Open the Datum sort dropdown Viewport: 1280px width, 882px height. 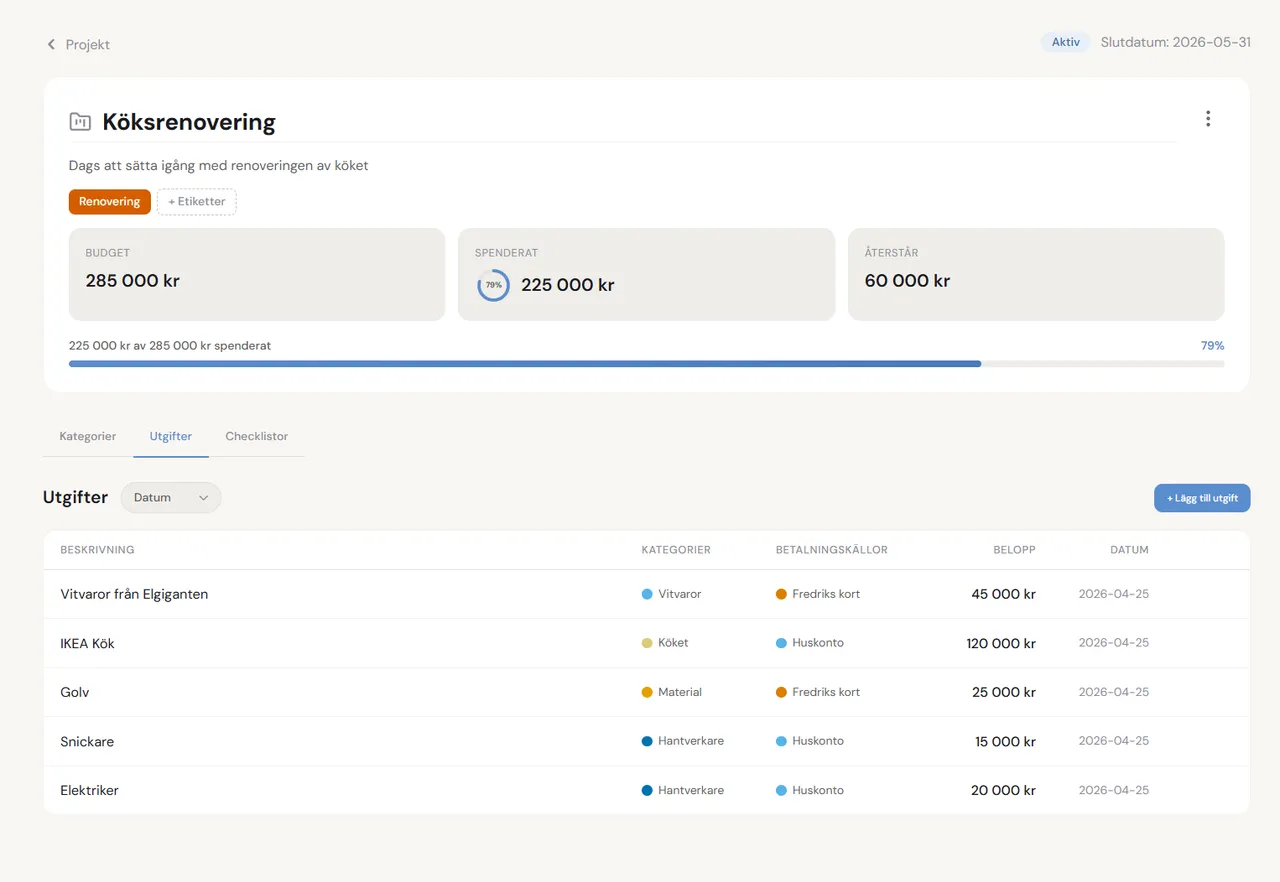[x=171, y=498]
